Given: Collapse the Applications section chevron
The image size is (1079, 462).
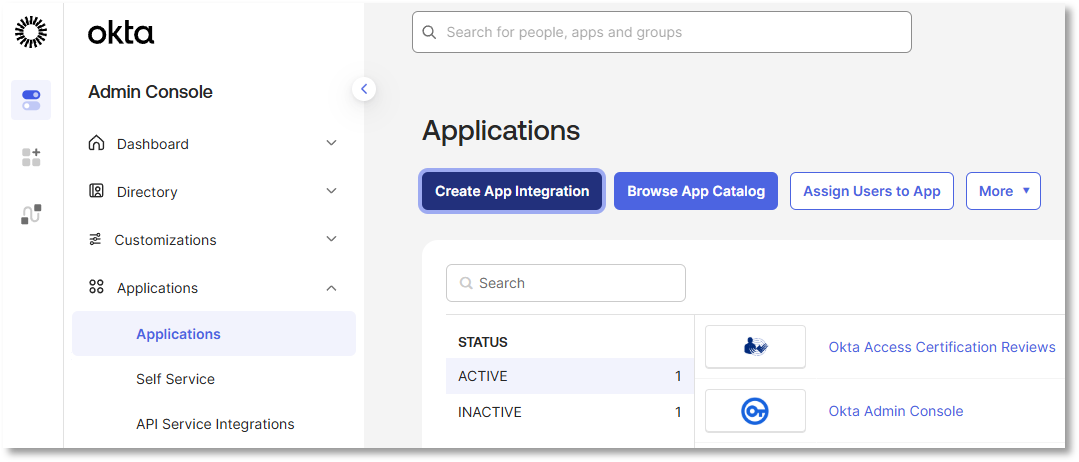Looking at the screenshot, I should click(332, 288).
